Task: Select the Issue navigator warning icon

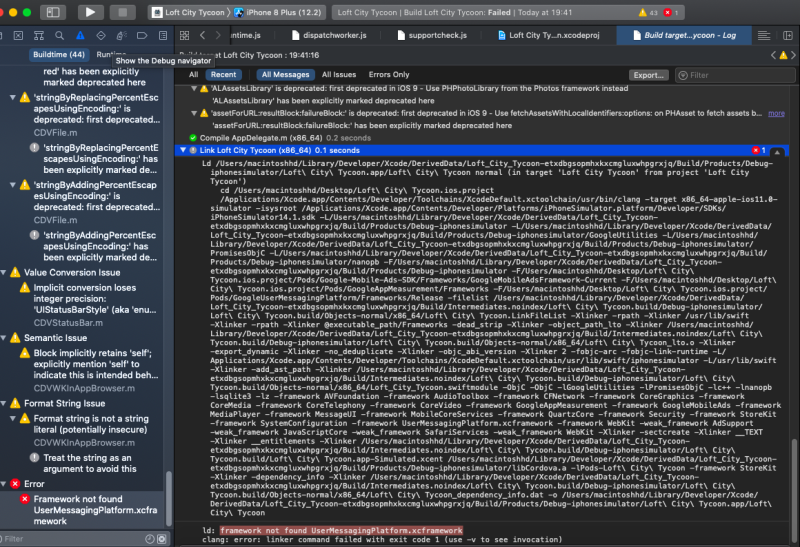Action: coord(80,35)
